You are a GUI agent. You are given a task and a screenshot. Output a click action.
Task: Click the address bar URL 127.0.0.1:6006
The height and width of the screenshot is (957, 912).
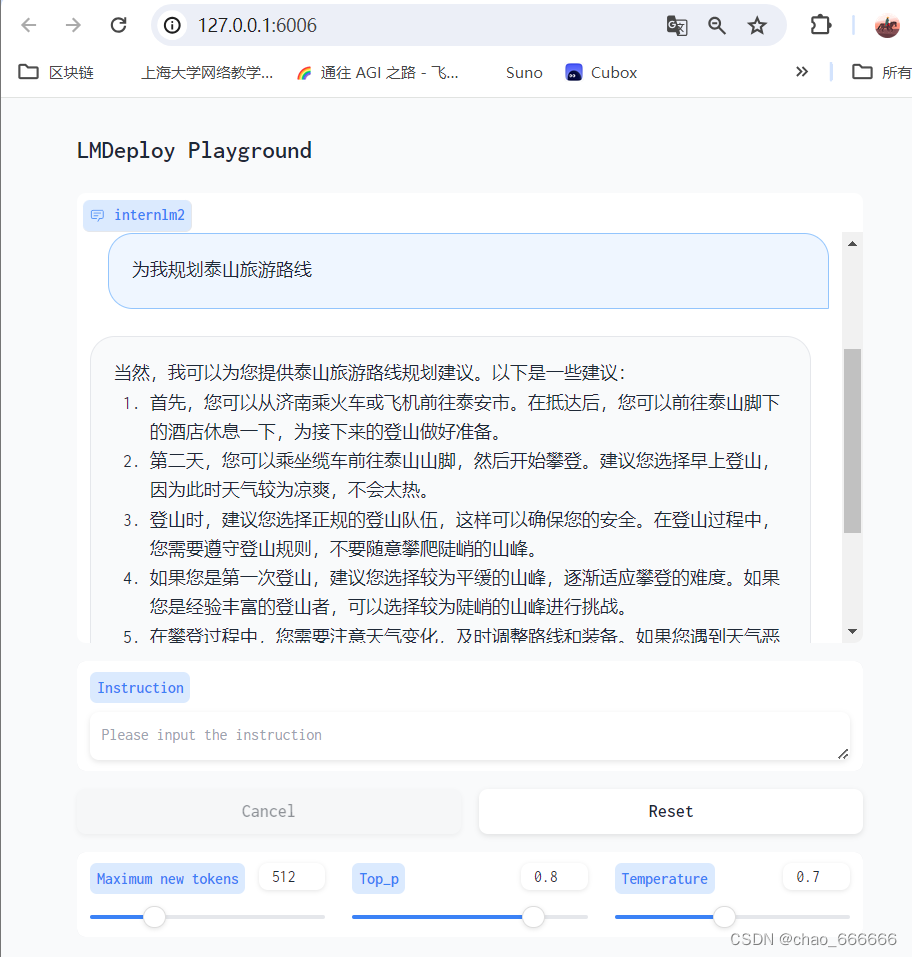tap(257, 26)
